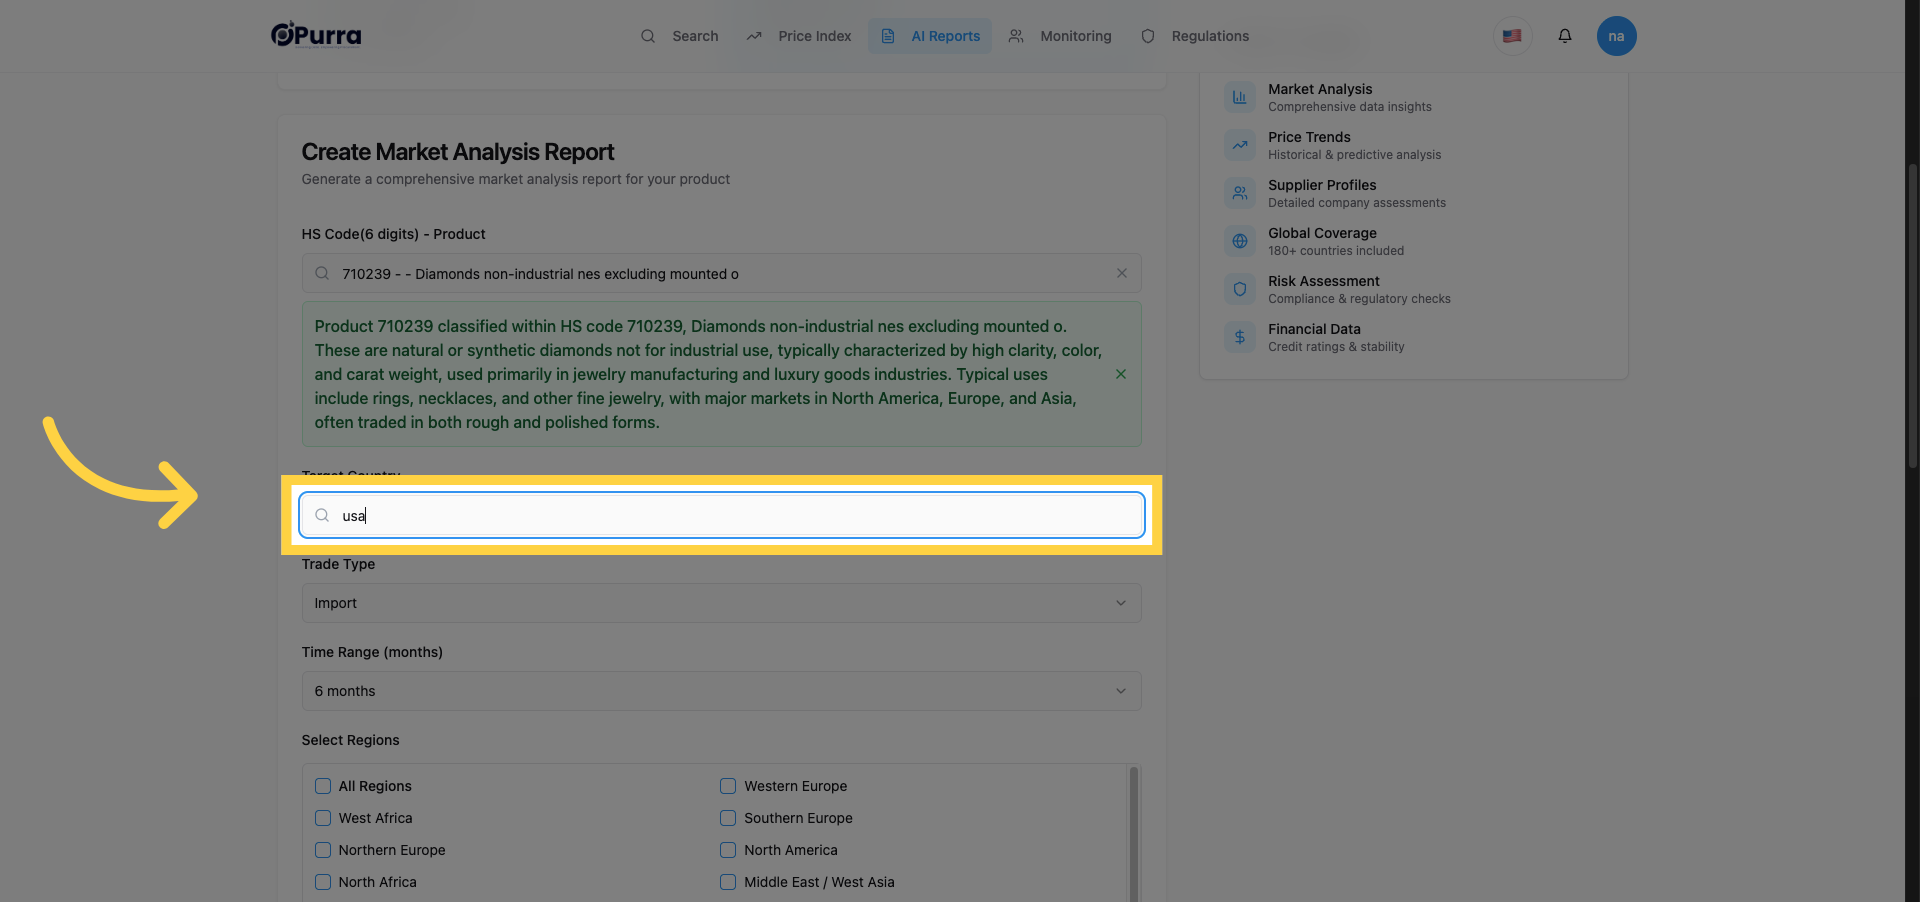Click the HS Code product input
The height and width of the screenshot is (902, 1920).
(721, 273)
